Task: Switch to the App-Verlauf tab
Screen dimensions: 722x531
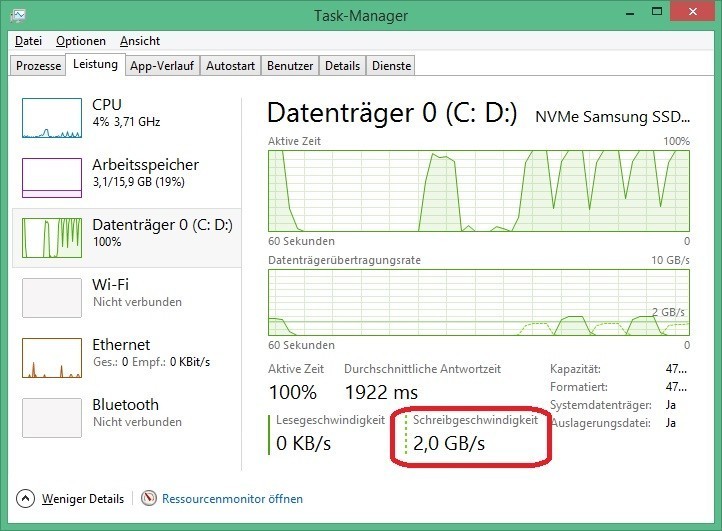Action: coord(162,66)
